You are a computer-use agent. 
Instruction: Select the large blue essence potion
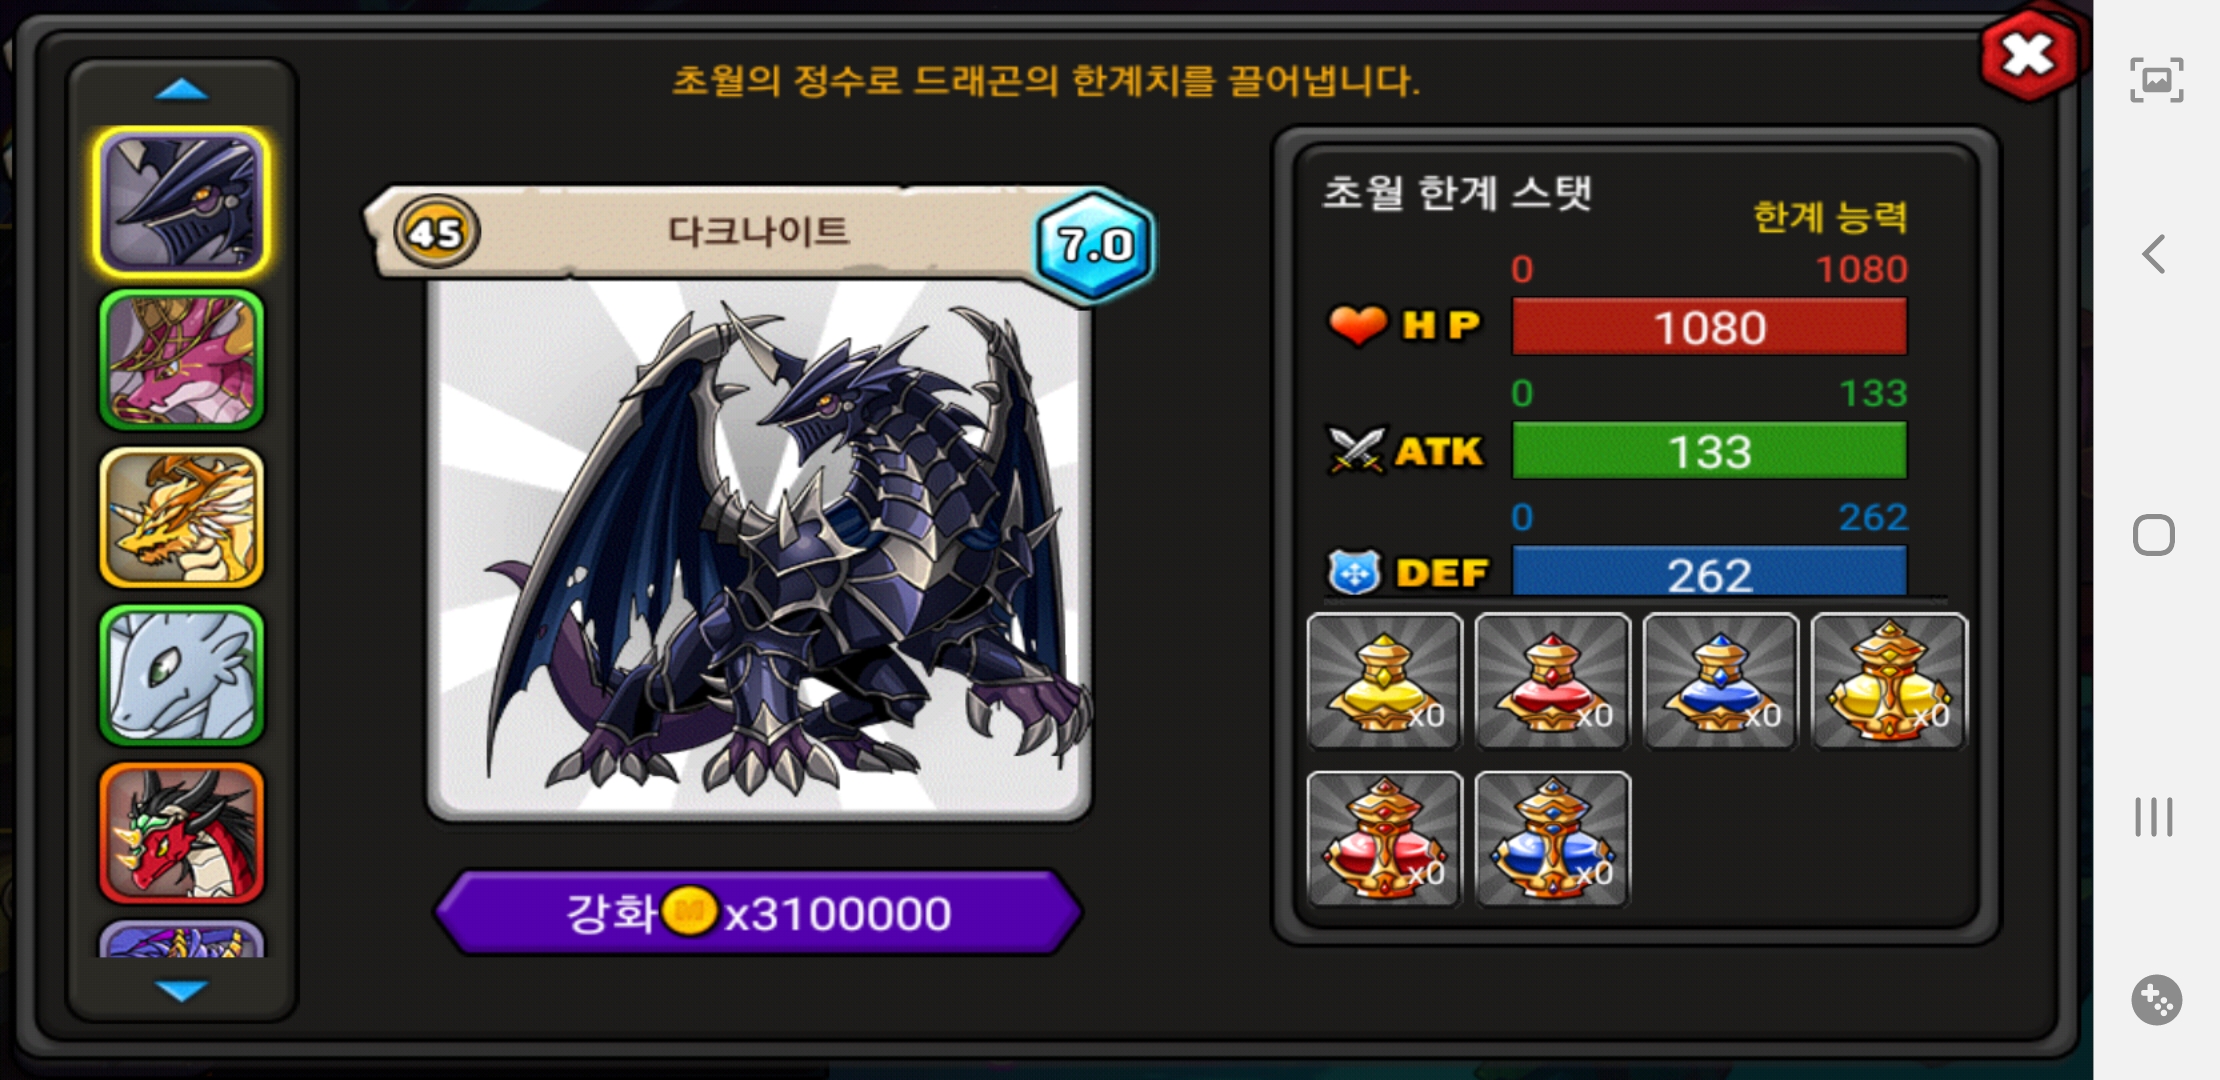(x=1553, y=839)
